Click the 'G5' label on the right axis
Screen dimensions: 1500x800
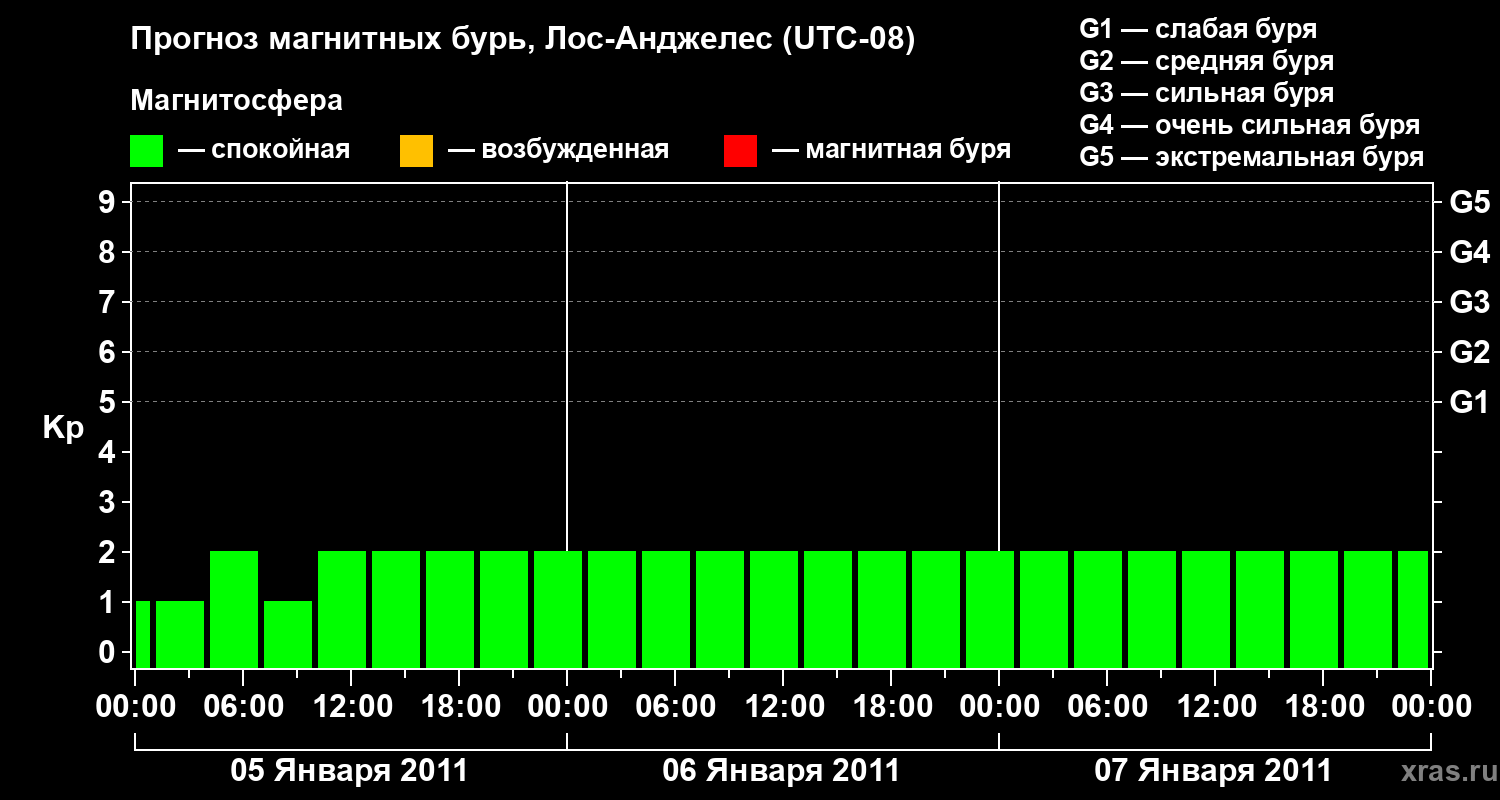[x=1470, y=202]
